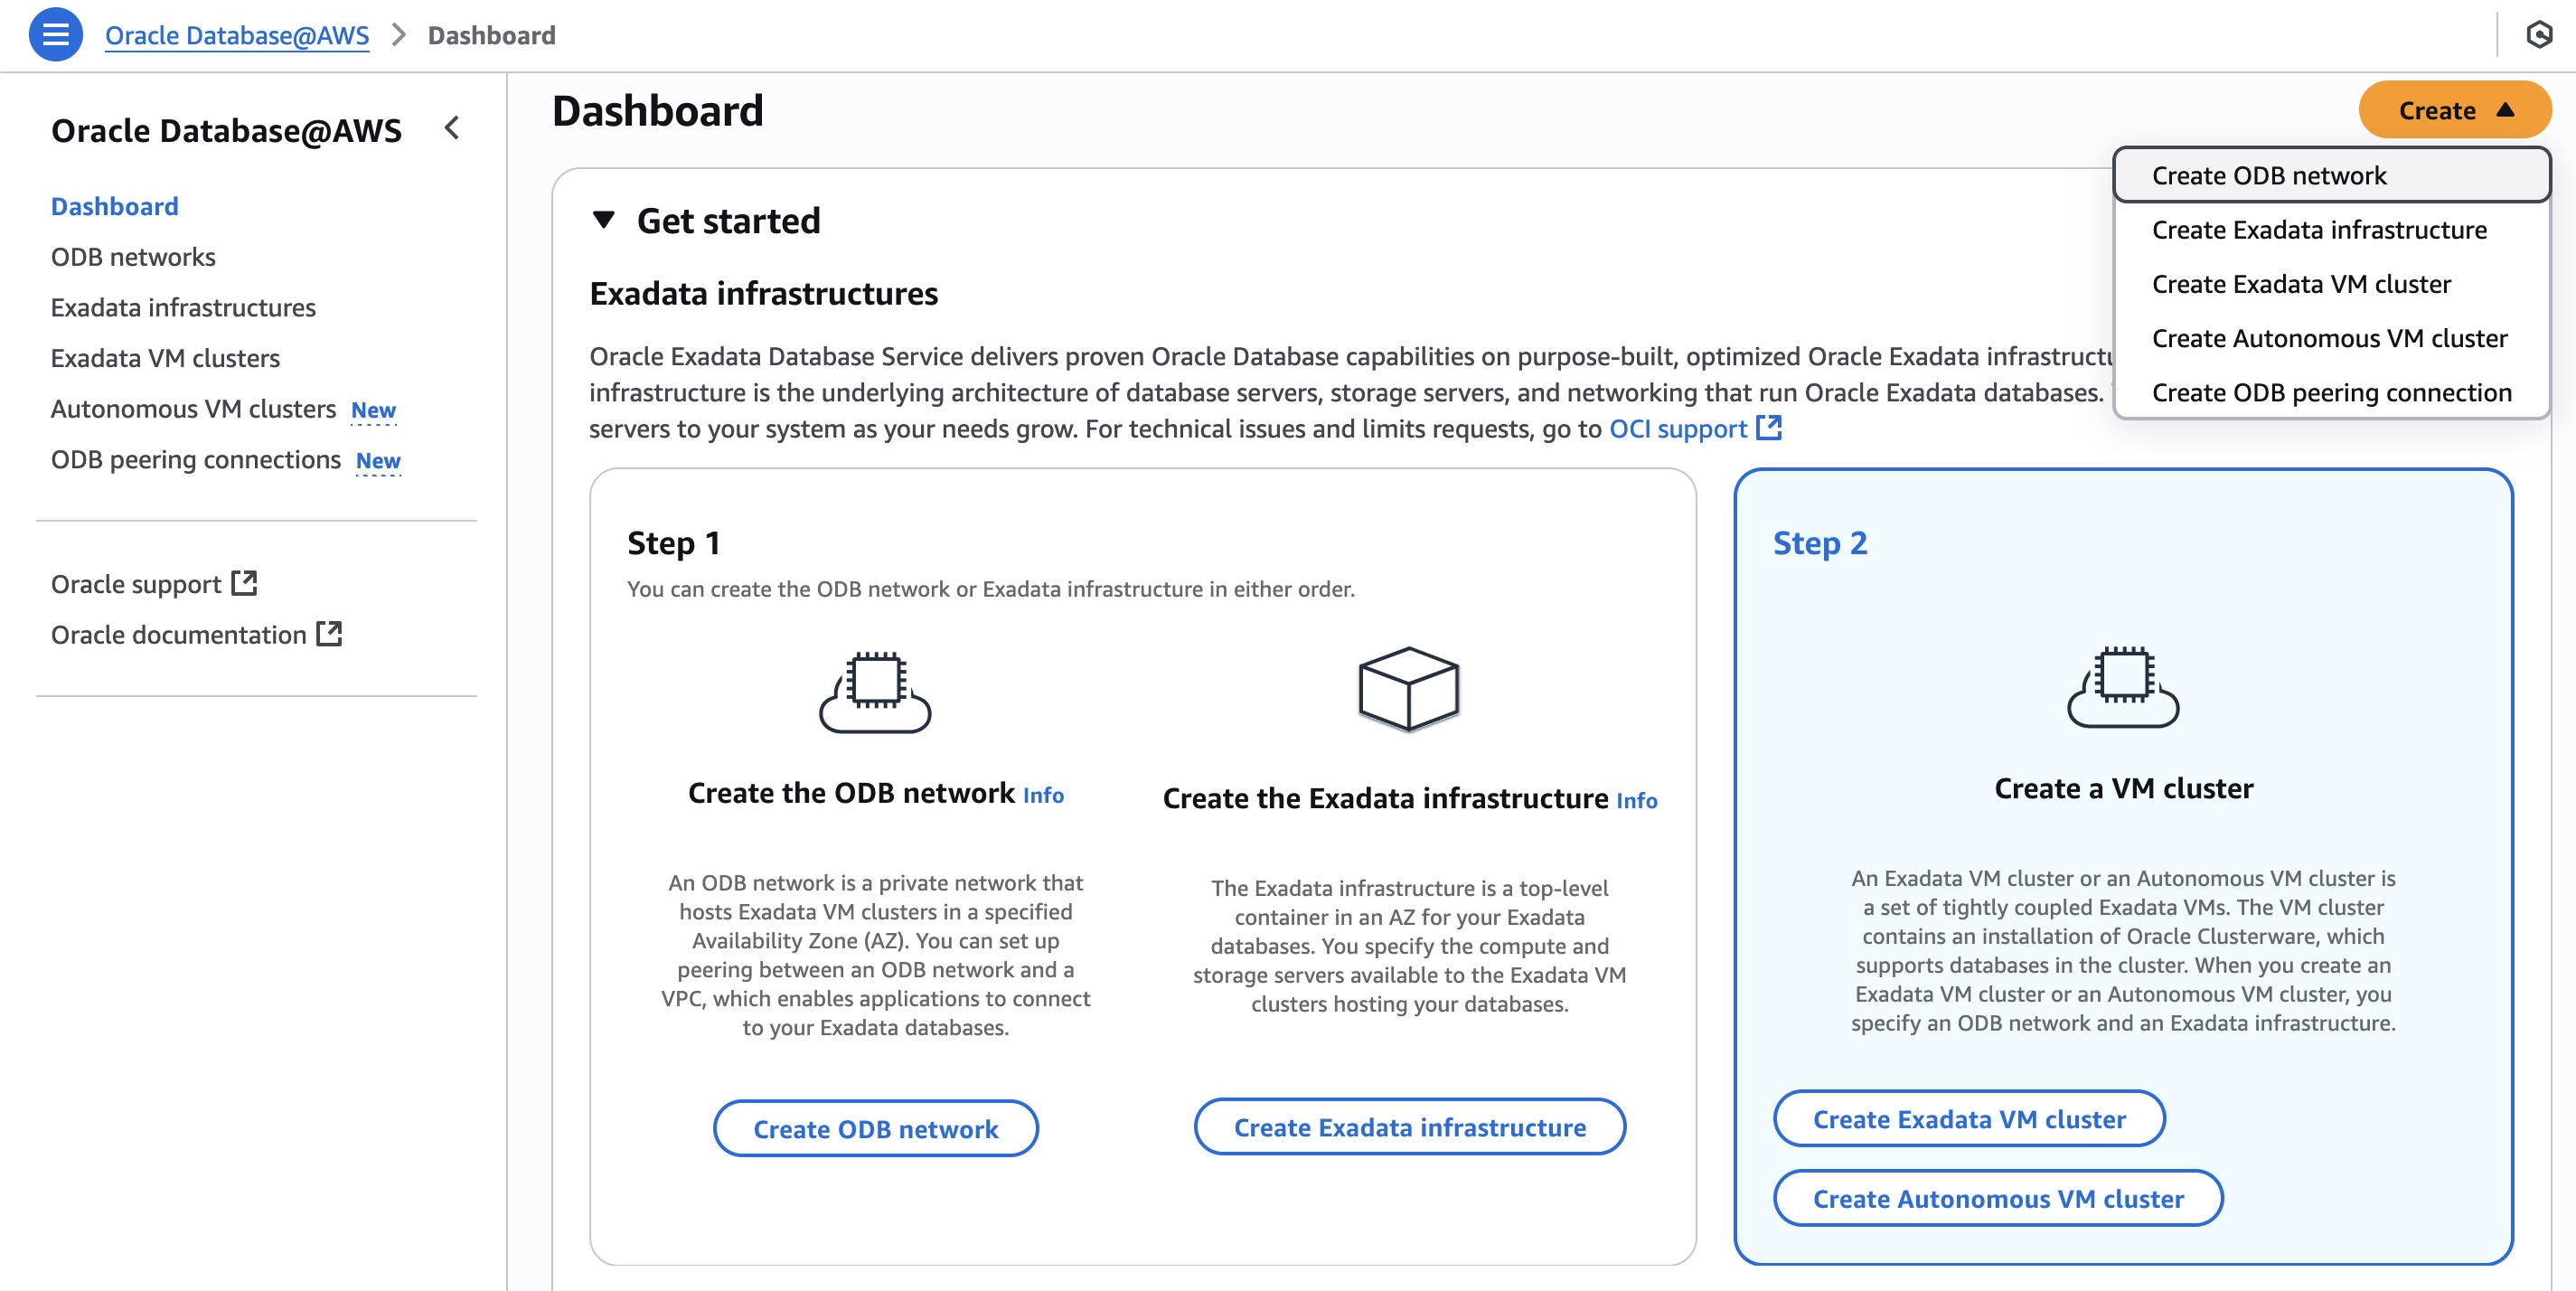Click Oracle Database@AWS breadcrumb link
The height and width of the screenshot is (1291, 2576).
(237, 35)
